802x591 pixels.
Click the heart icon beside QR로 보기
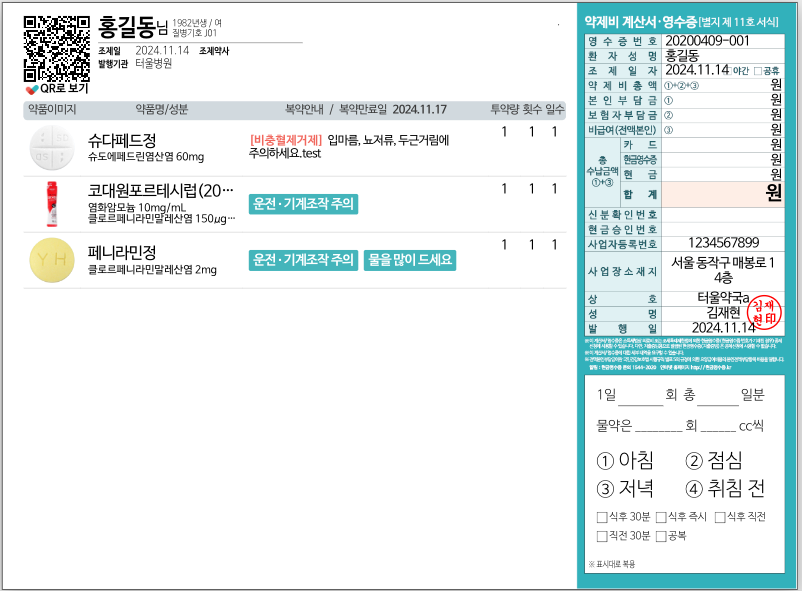(x=32, y=89)
